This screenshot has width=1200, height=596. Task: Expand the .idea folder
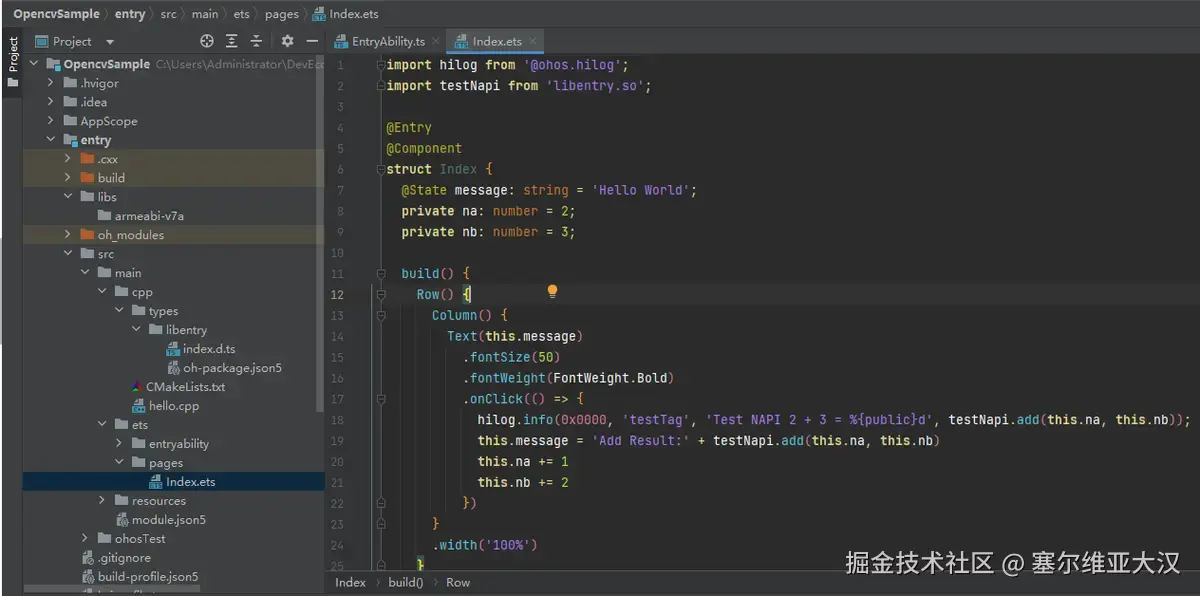coord(51,102)
